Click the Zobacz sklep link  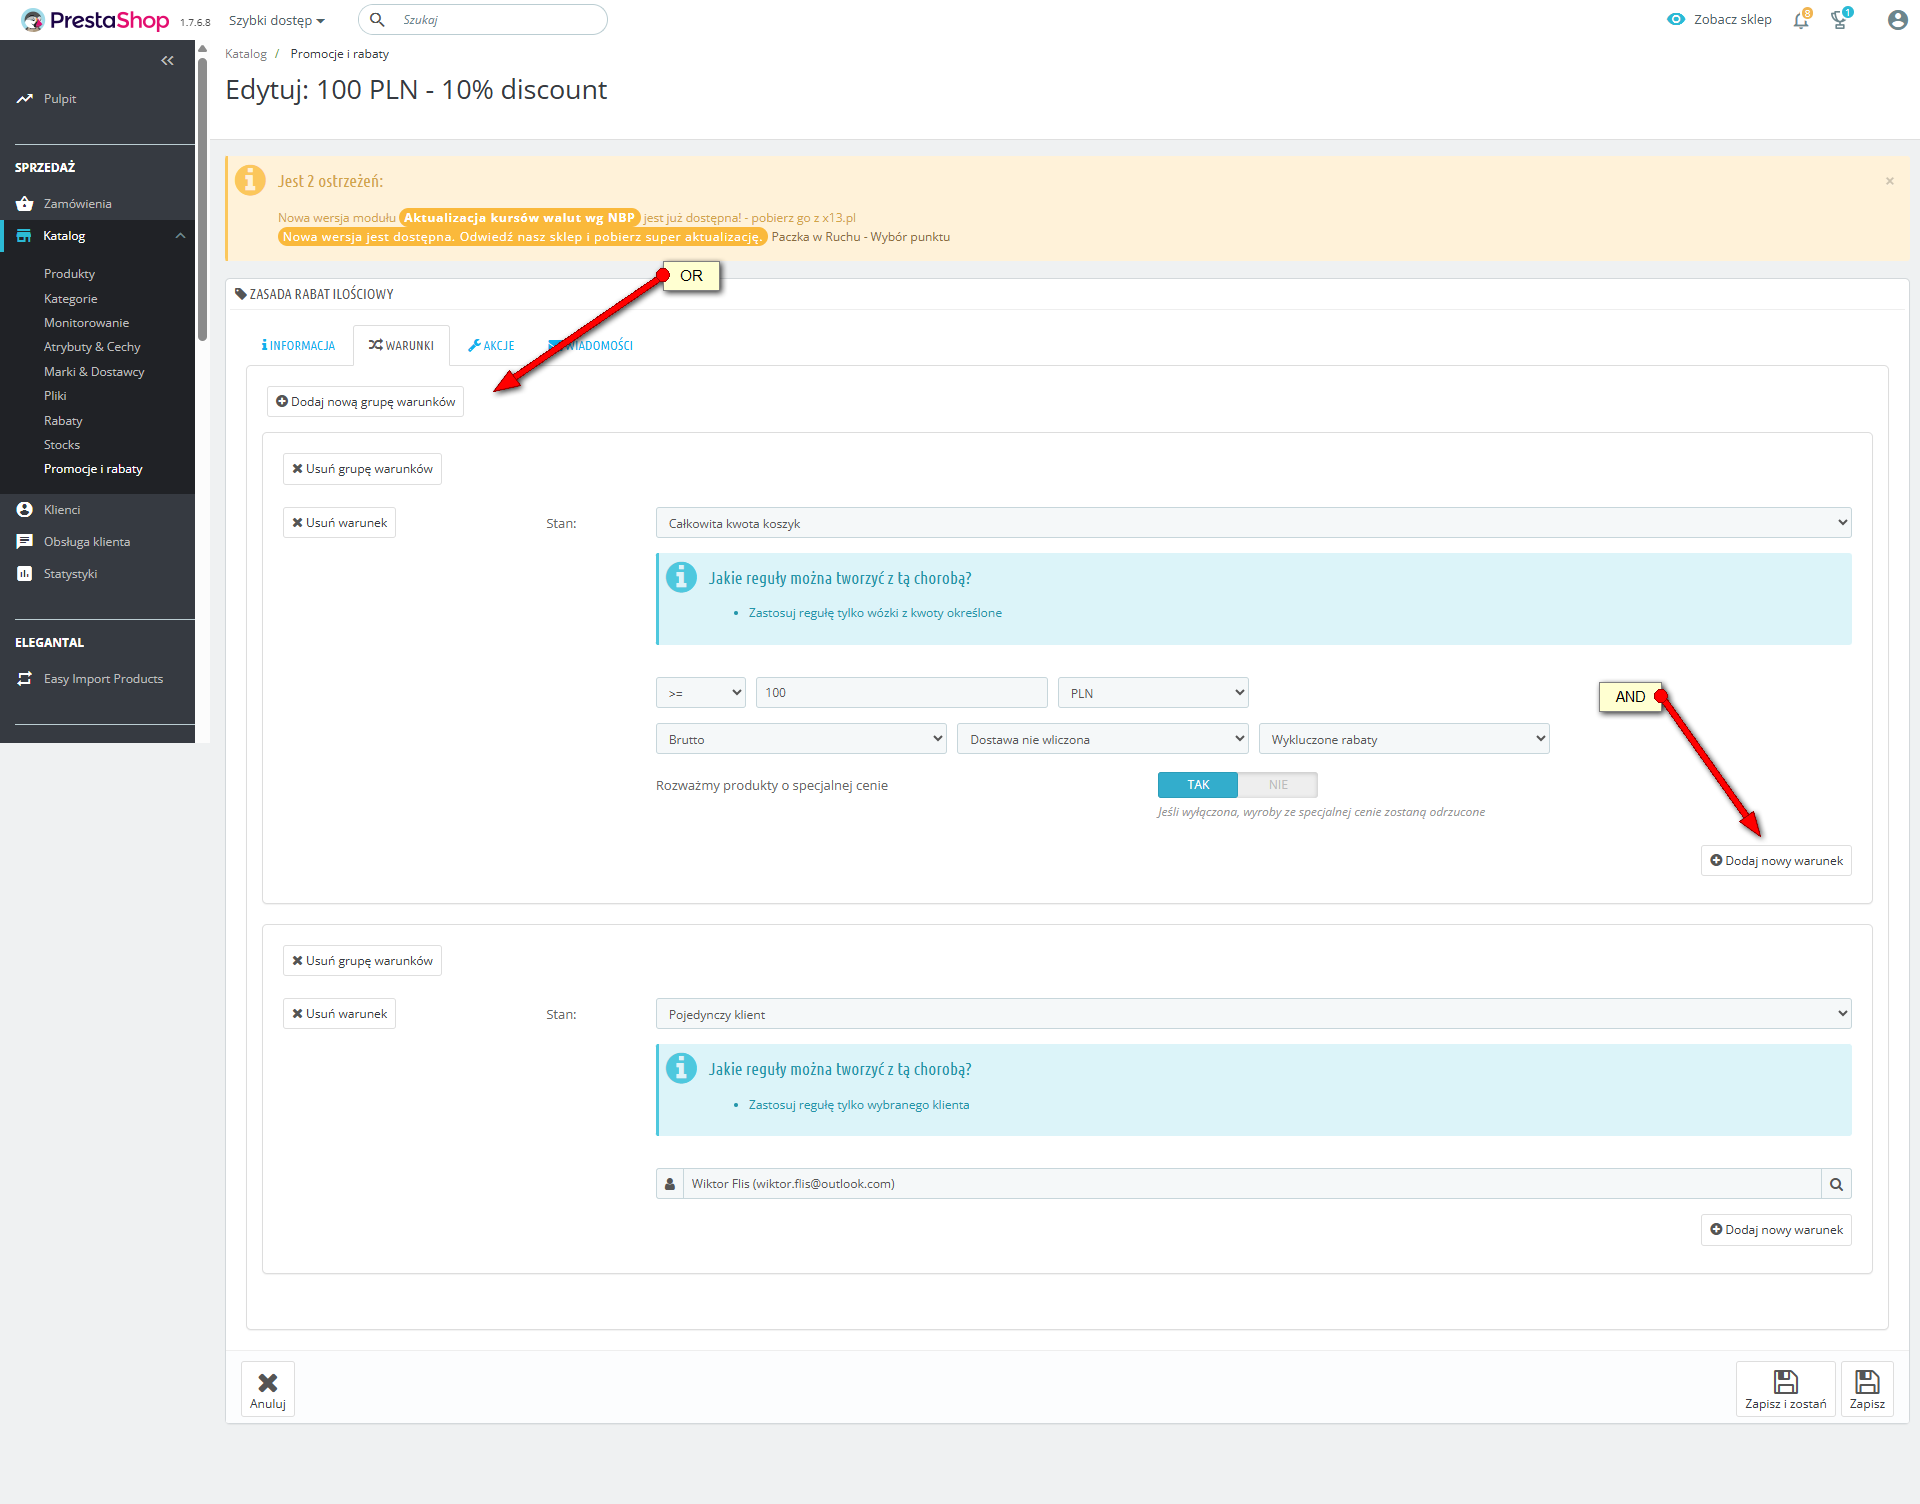(x=1732, y=19)
